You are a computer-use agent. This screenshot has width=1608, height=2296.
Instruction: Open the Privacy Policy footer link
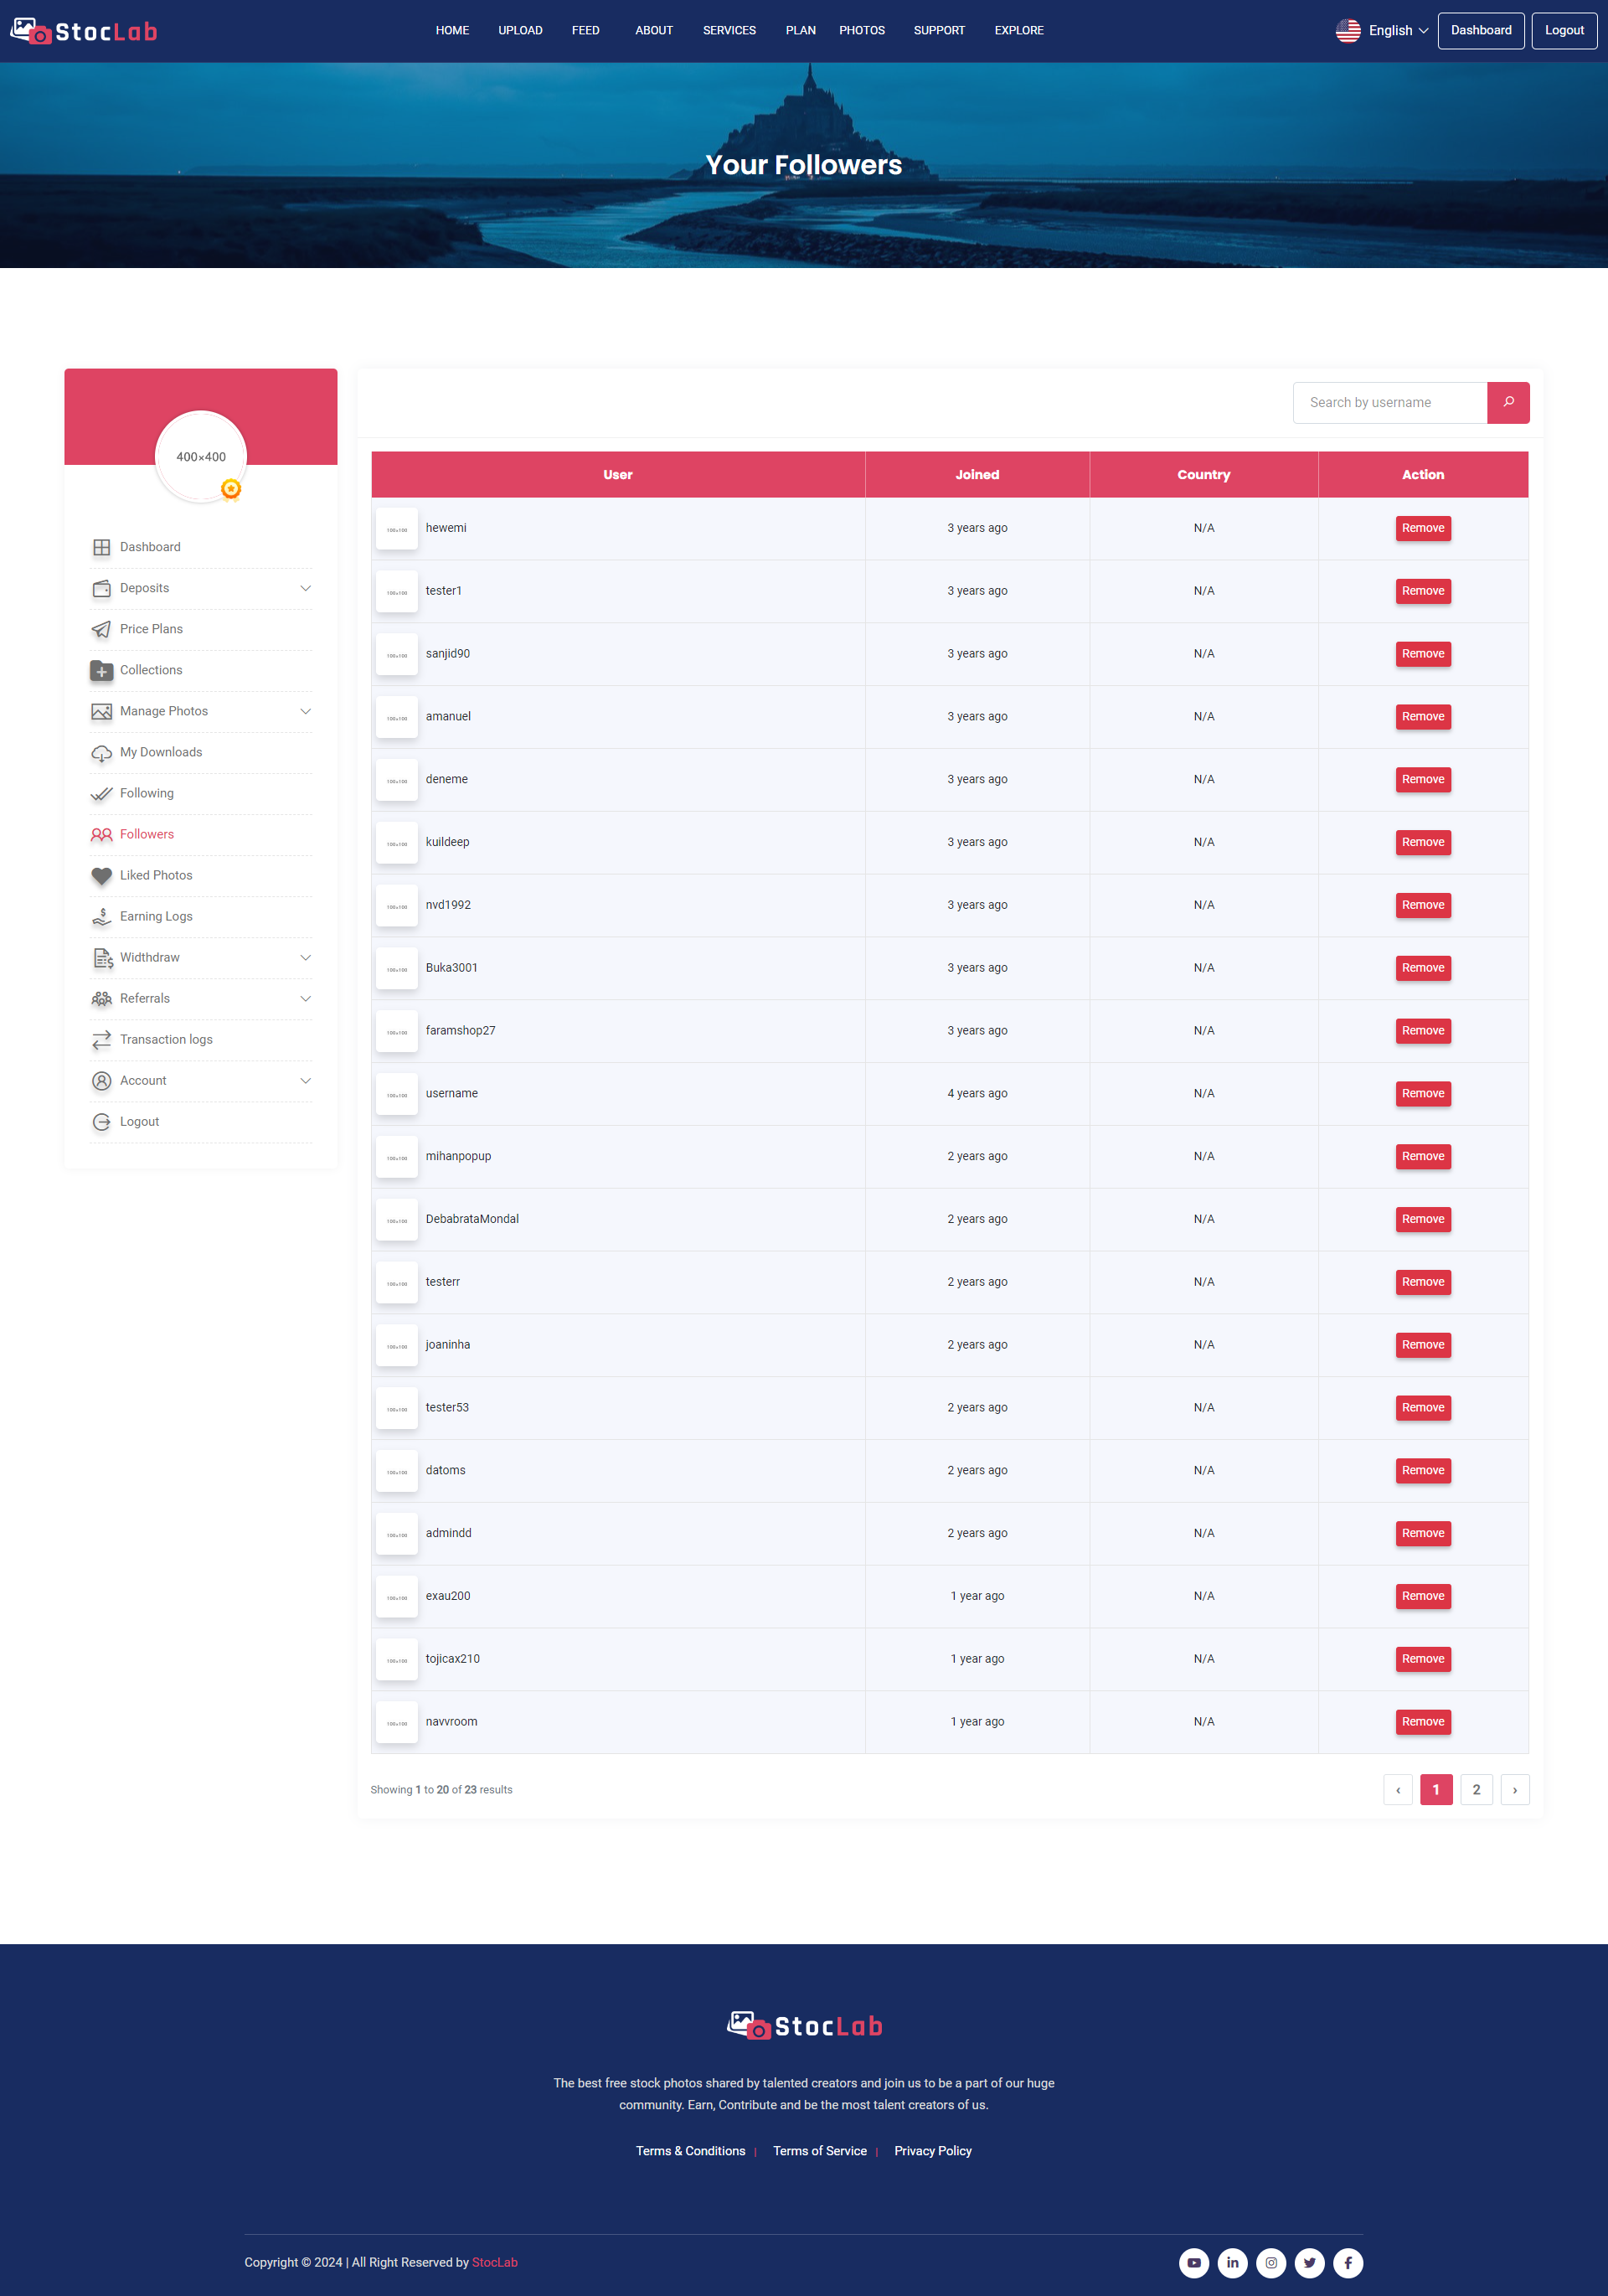pyautogui.click(x=932, y=2150)
